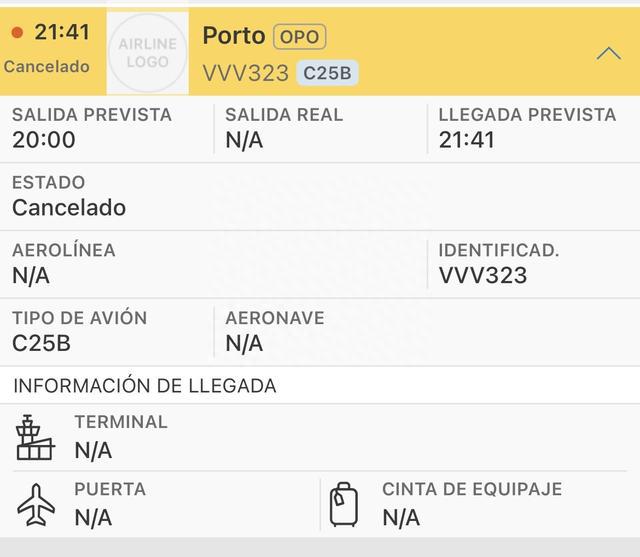Click the airplane gate icon
The image size is (640, 557).
pyautogui.click(x=36, y=504)
